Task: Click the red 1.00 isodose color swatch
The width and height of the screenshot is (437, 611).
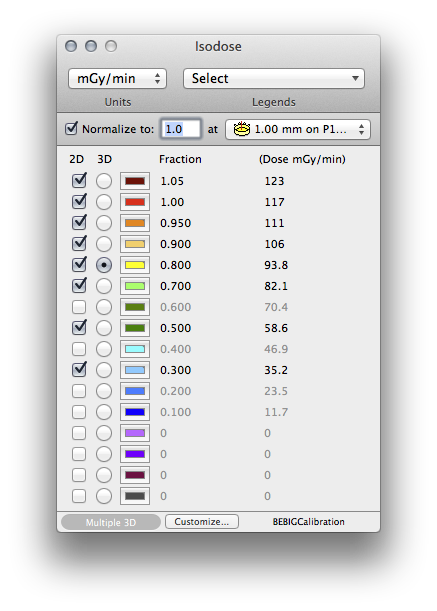Action: [135, 202]
